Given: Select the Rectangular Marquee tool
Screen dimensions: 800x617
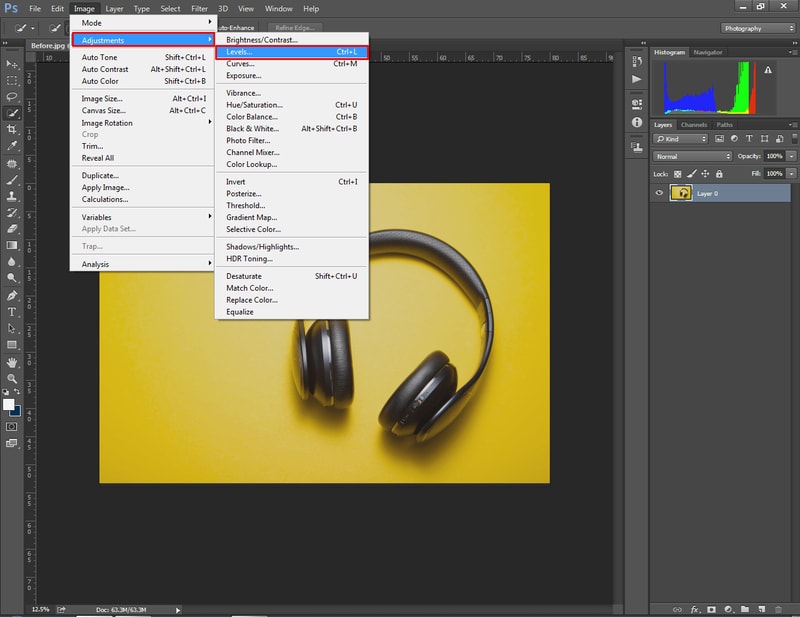Looking at the screenshot, I should coord(11,81).
